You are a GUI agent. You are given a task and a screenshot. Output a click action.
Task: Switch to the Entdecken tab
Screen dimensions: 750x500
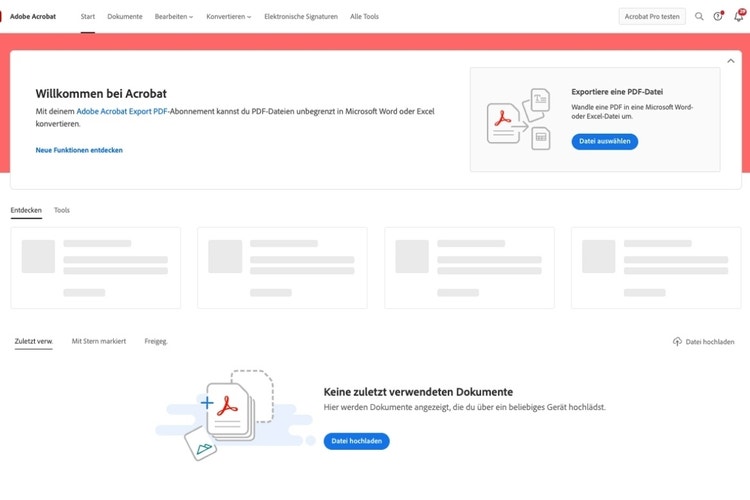[x=26, y=210]
